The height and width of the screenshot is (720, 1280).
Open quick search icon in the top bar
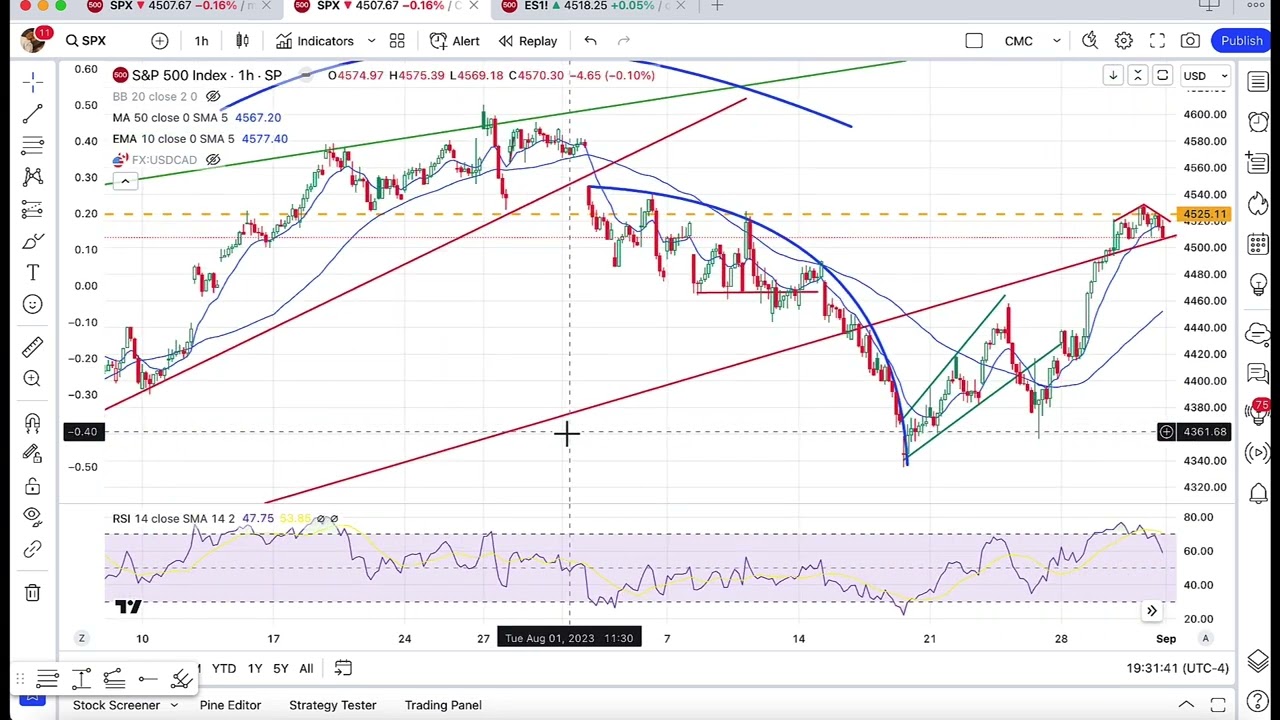pos(1090,41)
